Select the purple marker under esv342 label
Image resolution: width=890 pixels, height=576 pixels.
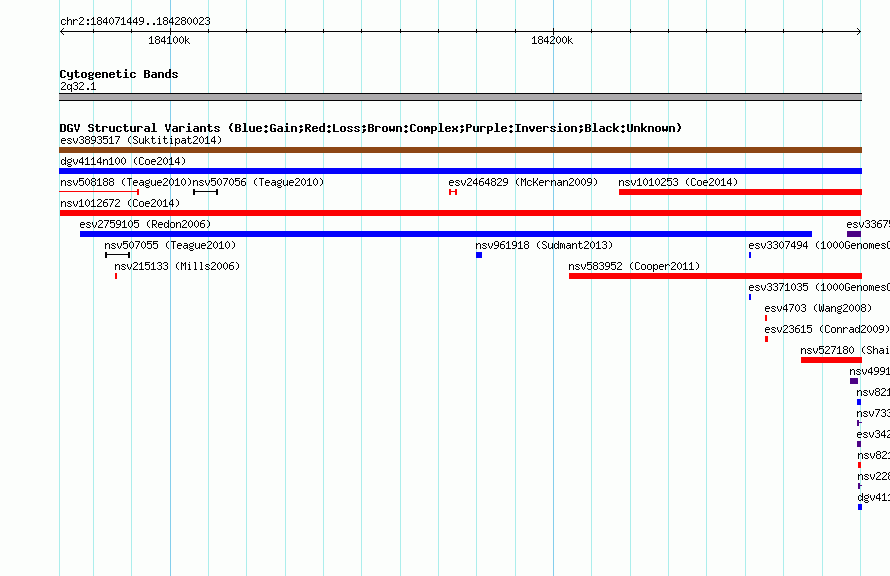(859, 444)
